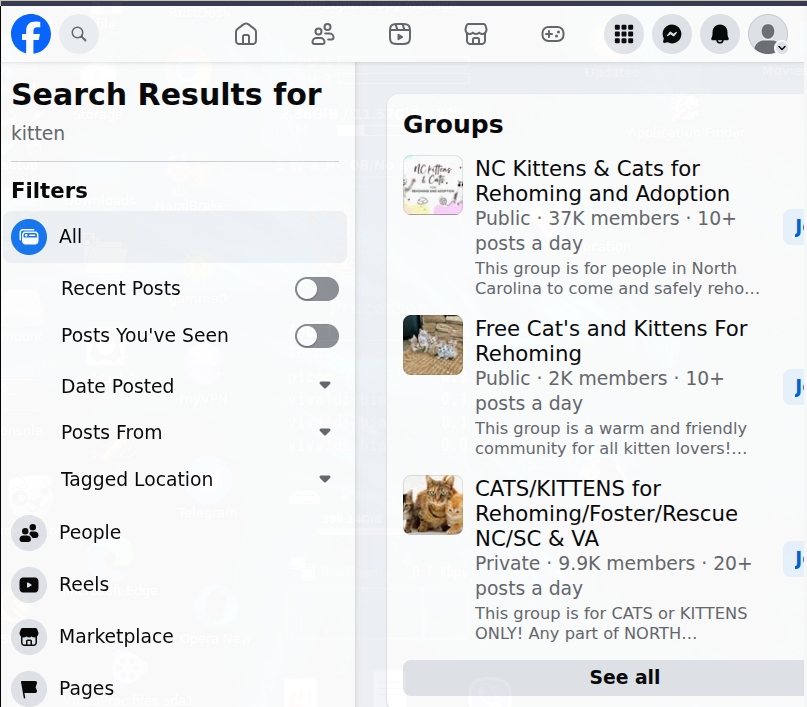The image size is (807, 707).
Task: Join the NC Kittens & Cats group
Action: coord(795,227)
